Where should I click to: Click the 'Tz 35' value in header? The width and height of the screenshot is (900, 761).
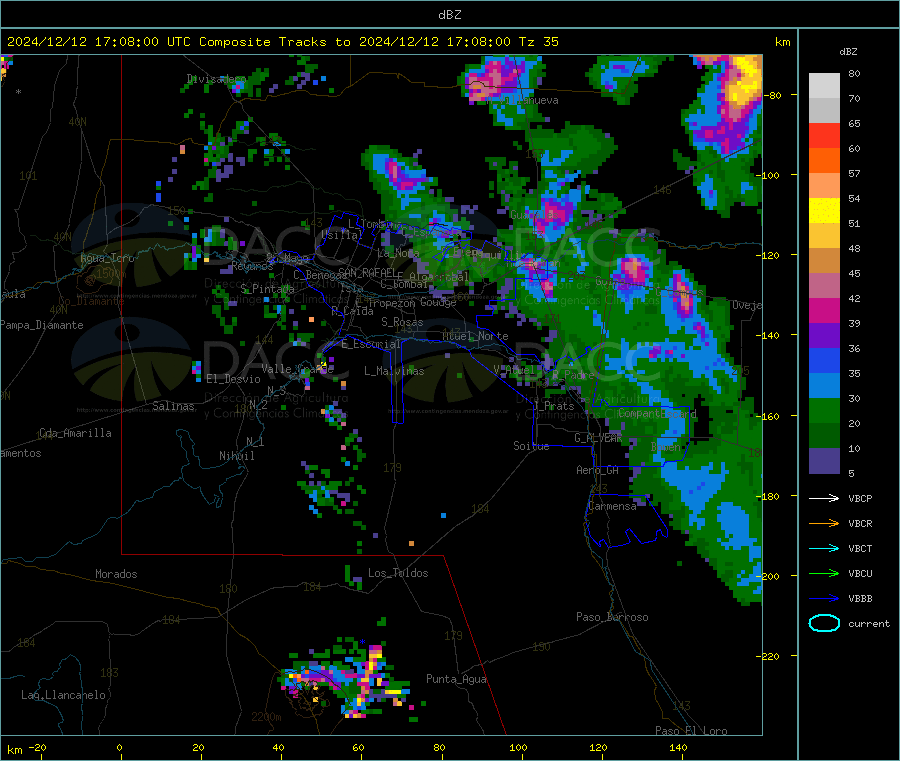[538, 42]
